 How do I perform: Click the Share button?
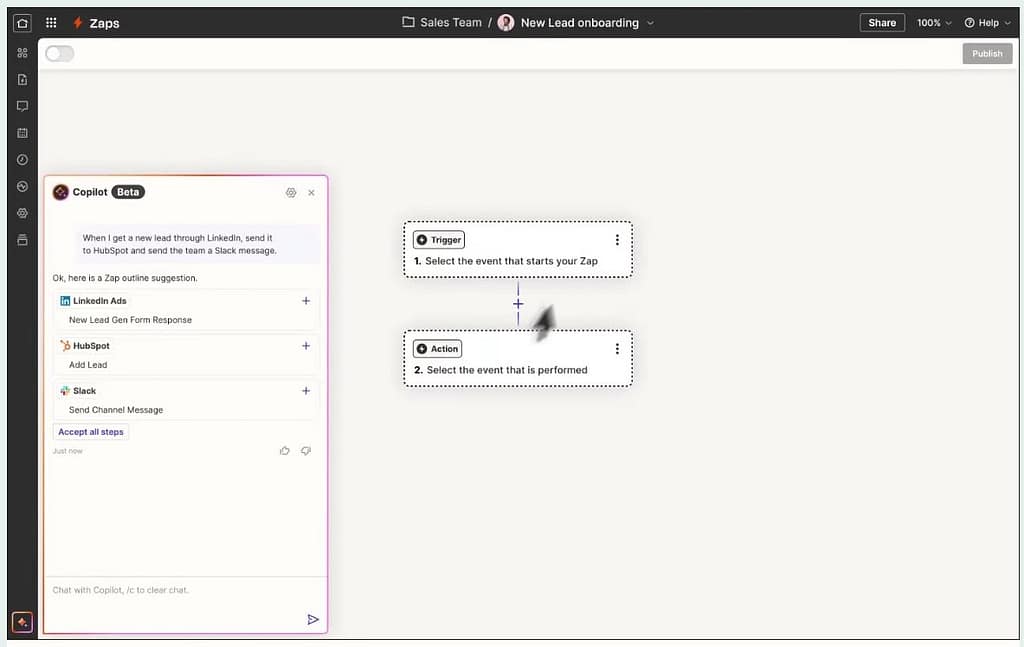point(881,22)
